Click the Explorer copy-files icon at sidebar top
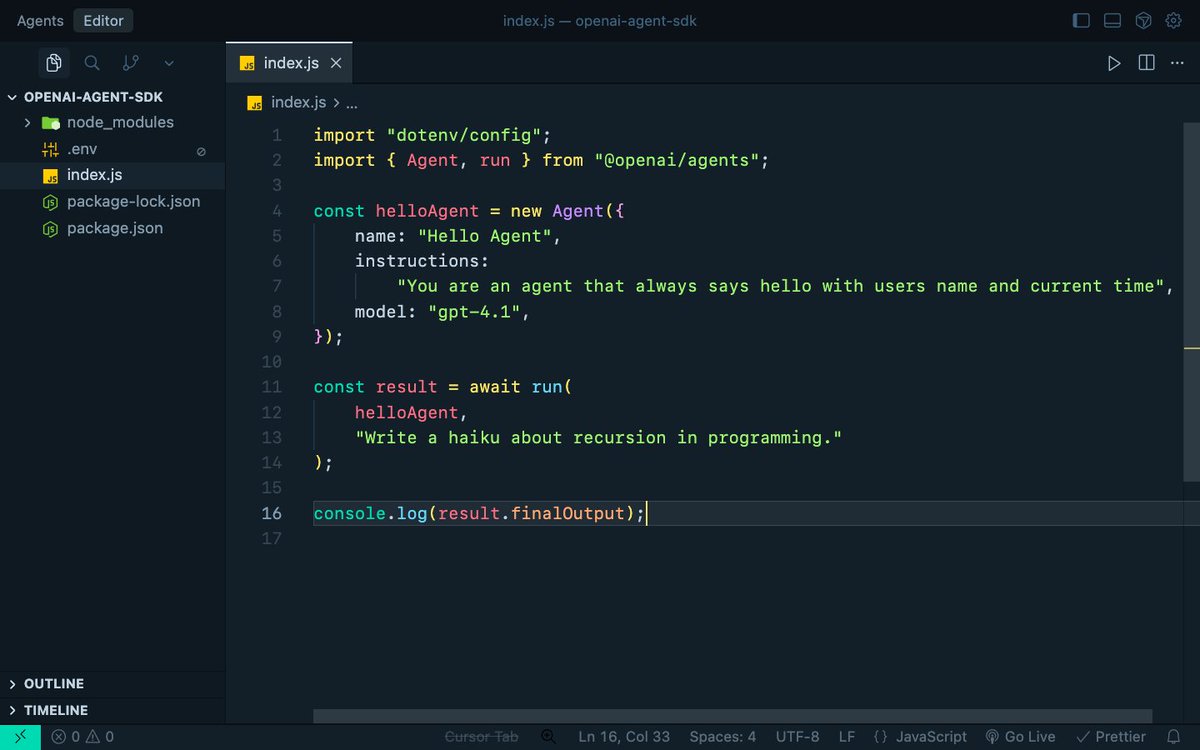The height and width of the screenshot is (750, 1200). pos(54,62)
